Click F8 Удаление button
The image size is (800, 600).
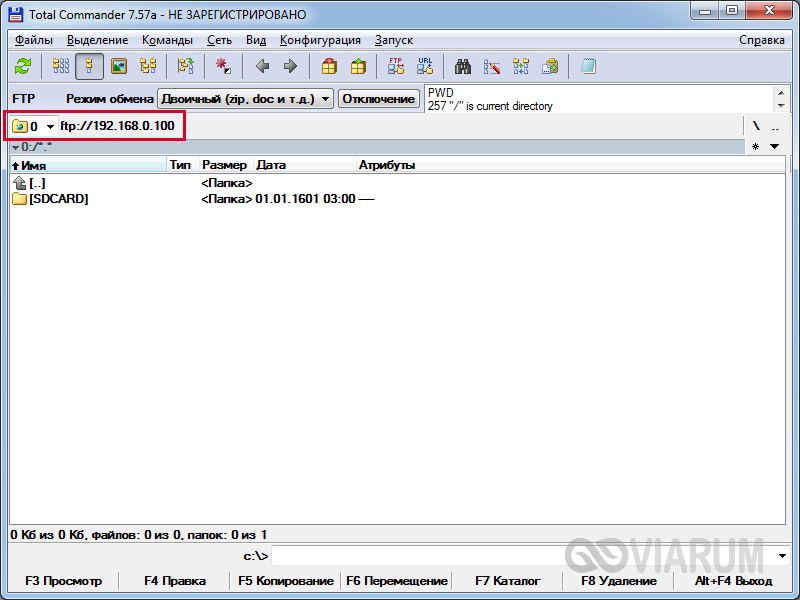tap(618, 581)
